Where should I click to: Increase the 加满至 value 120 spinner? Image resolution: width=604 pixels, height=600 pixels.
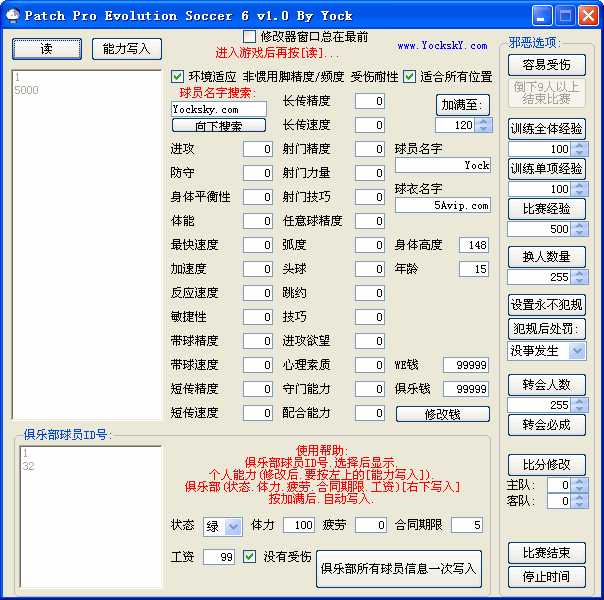(x=484, y=121)
